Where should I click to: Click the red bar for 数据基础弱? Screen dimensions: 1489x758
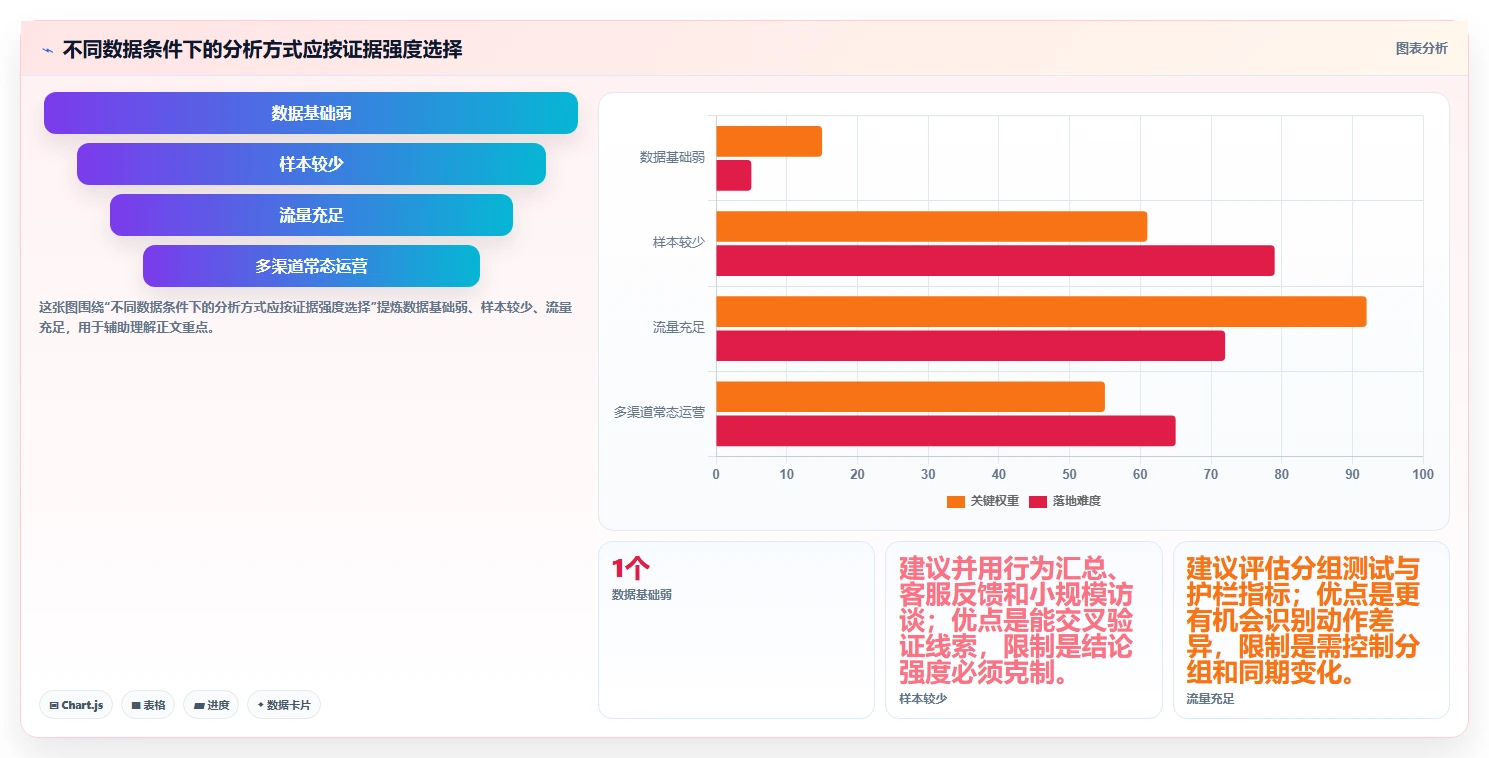click(734, 176)
